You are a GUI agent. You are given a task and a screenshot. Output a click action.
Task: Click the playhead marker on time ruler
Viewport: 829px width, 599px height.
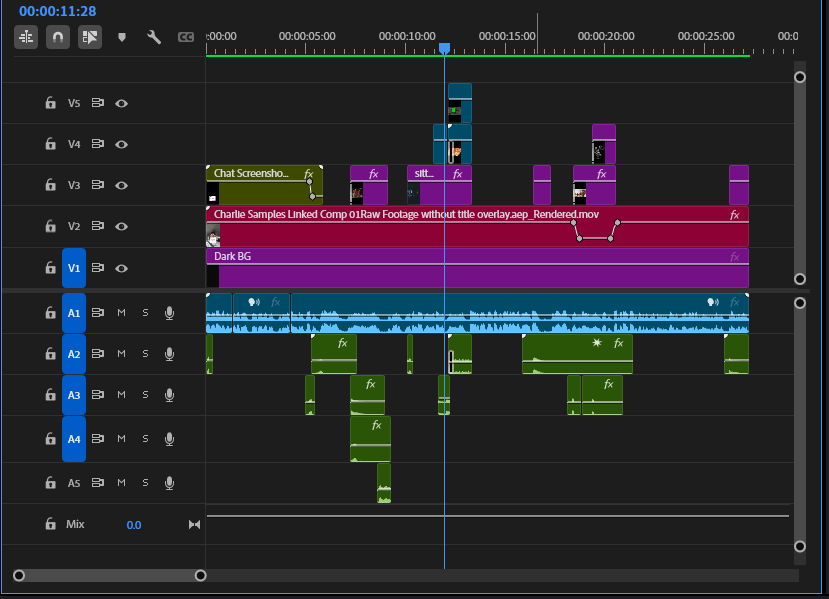point(445,49)
